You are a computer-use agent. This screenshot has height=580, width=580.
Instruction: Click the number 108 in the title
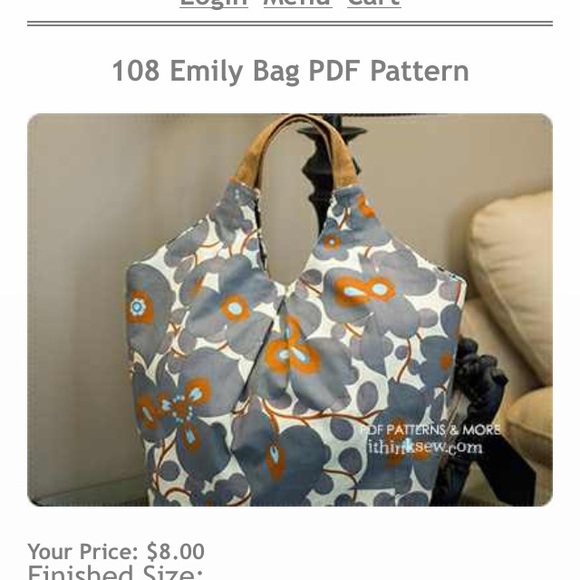(x=136, y=71)
